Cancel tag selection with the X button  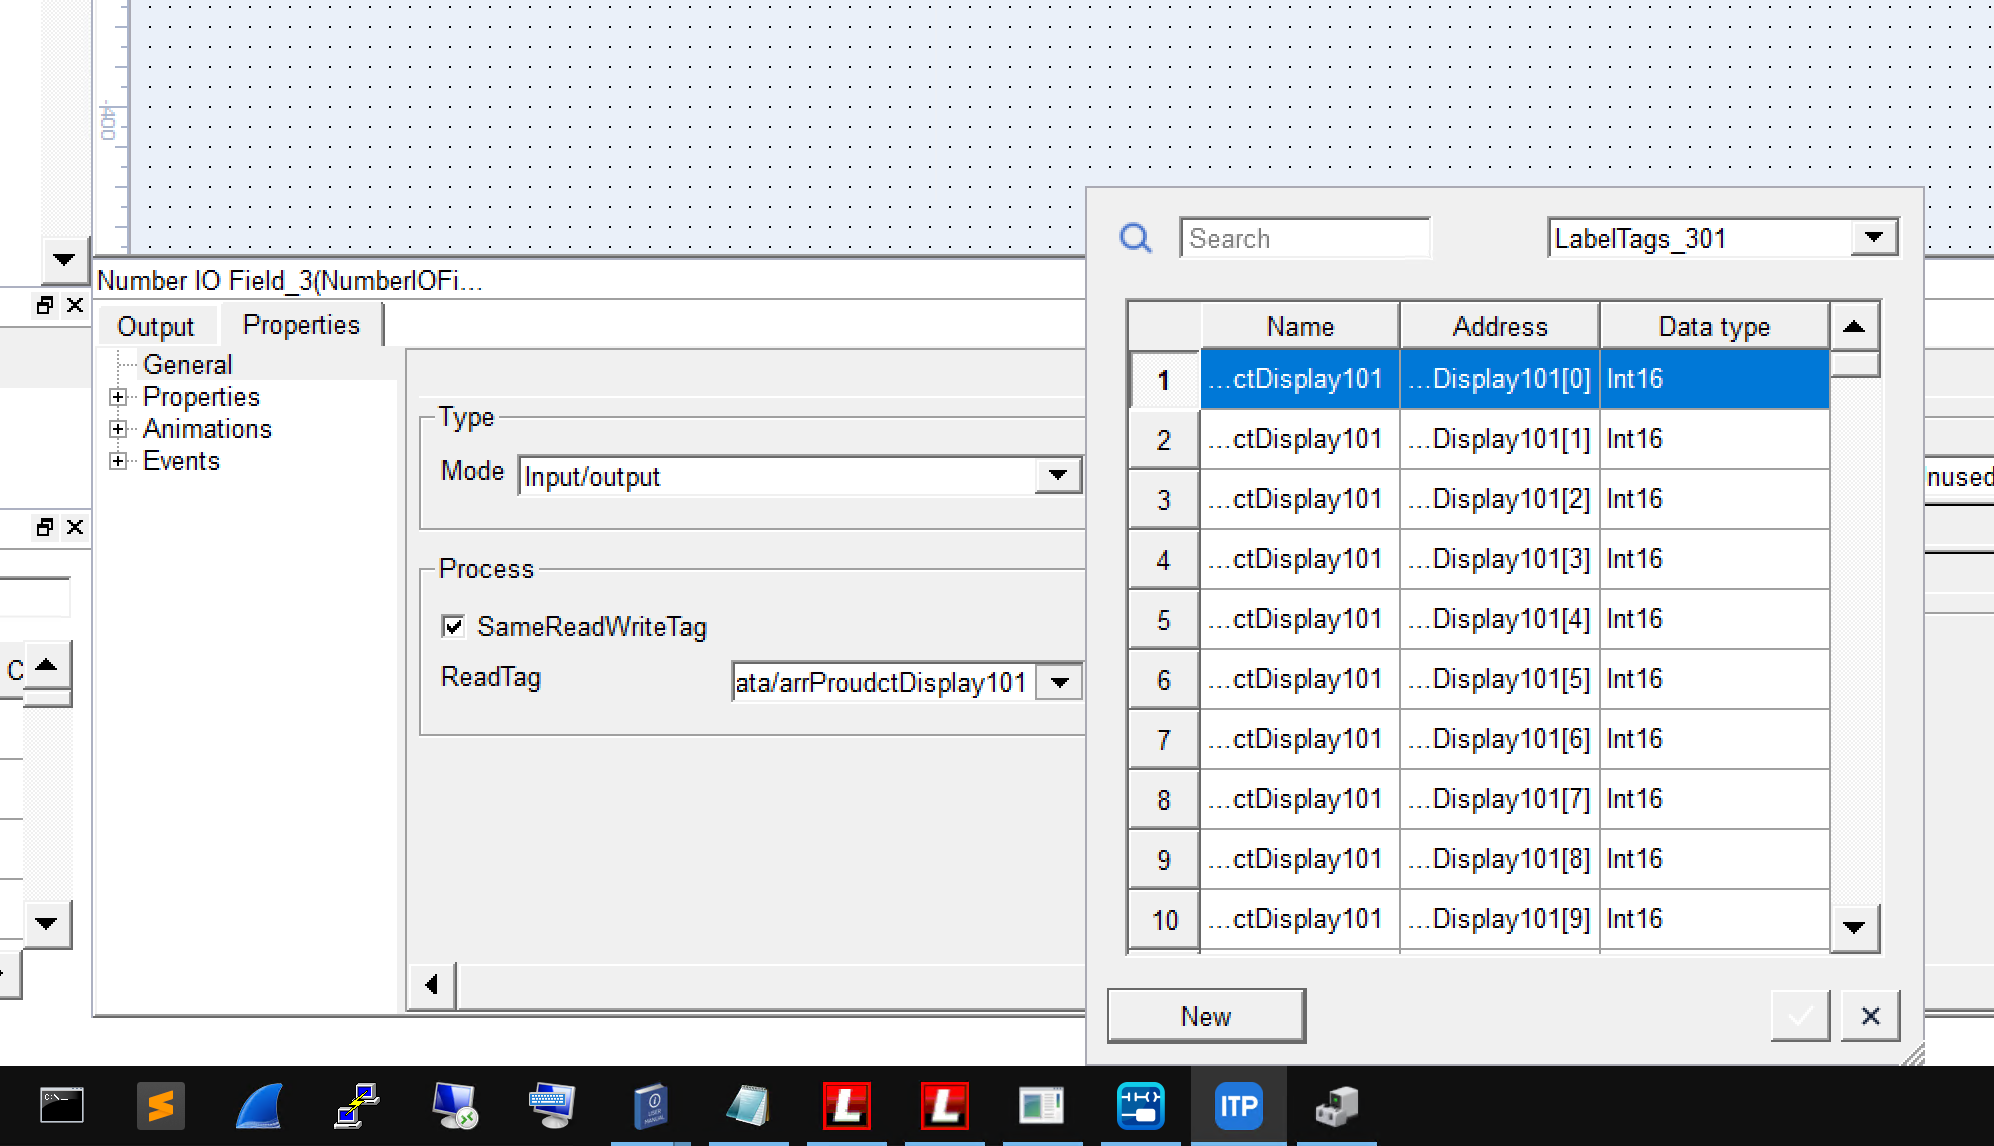pos(1870,1016)
